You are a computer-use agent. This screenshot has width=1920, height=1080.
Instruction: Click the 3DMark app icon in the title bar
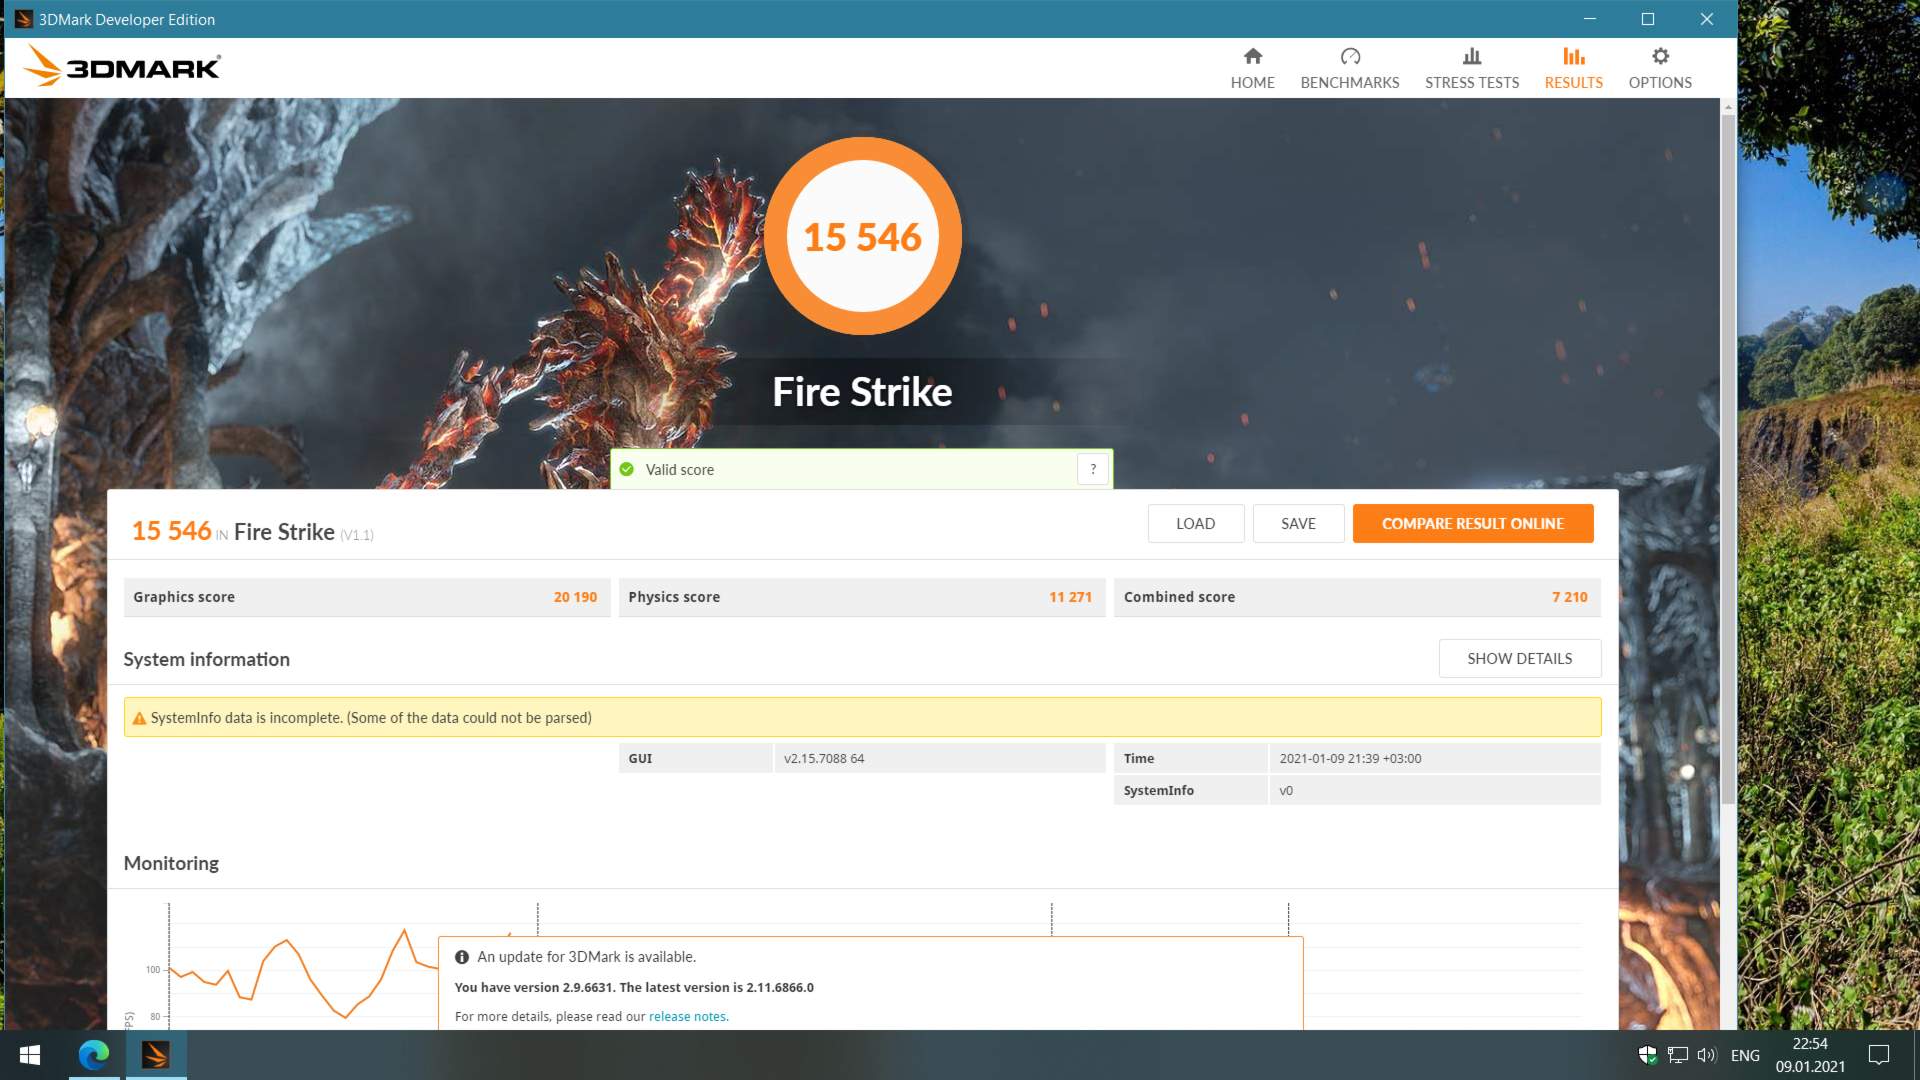pos(23,19)
